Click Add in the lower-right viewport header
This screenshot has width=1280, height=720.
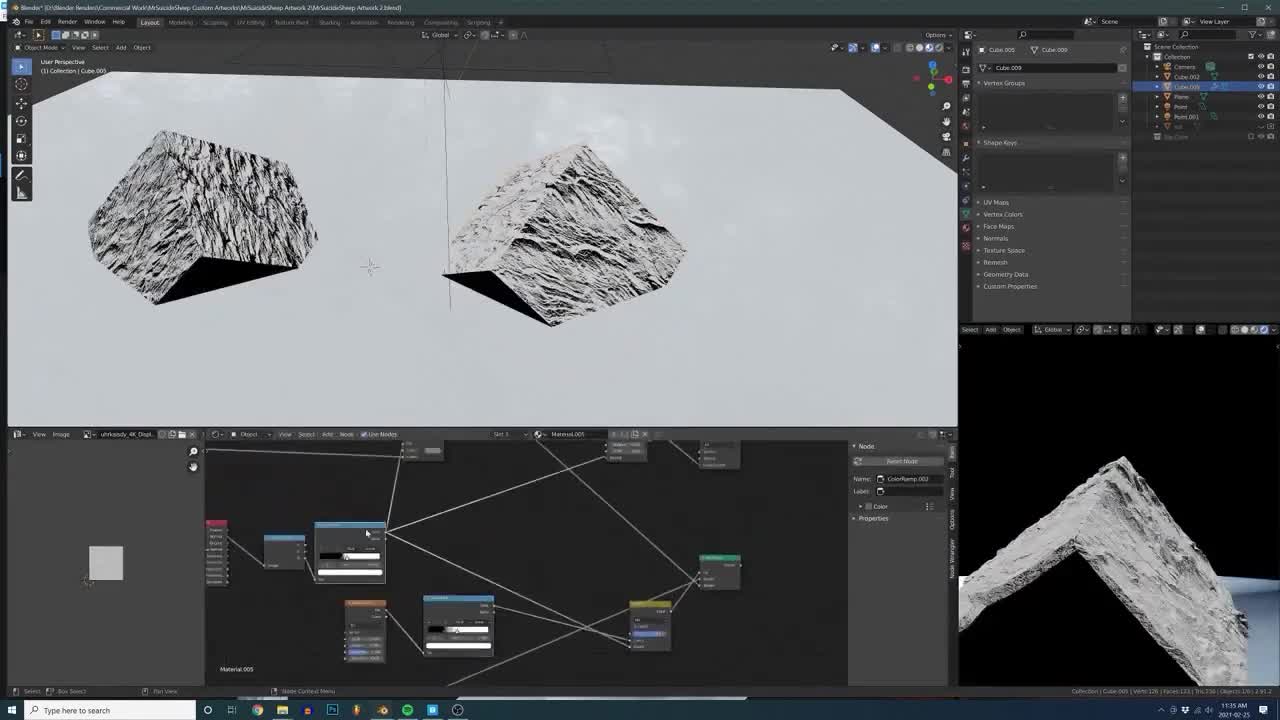click(x=990, y=329)
